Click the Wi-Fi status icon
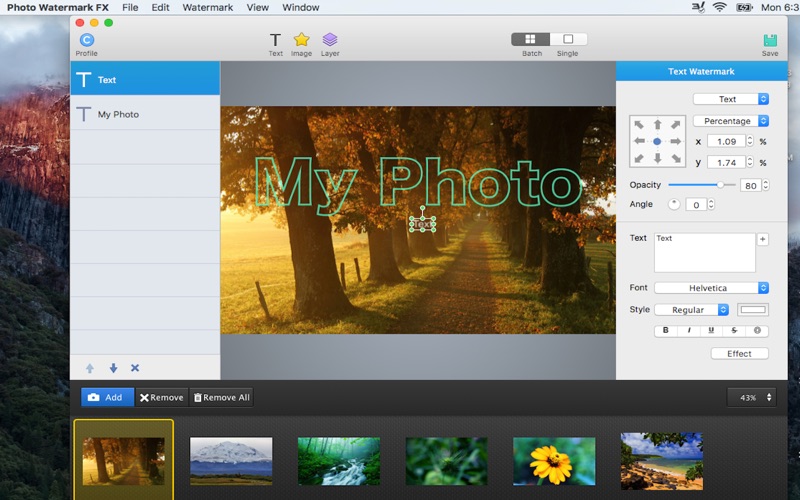The height and width of the screenshot is (500, 800). click(719, 7)
